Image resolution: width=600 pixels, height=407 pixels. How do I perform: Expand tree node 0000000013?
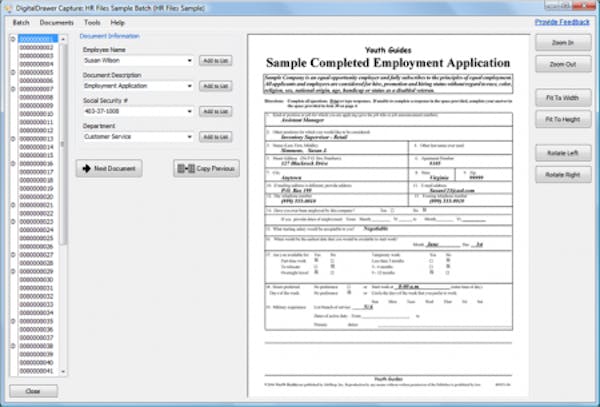13,138
